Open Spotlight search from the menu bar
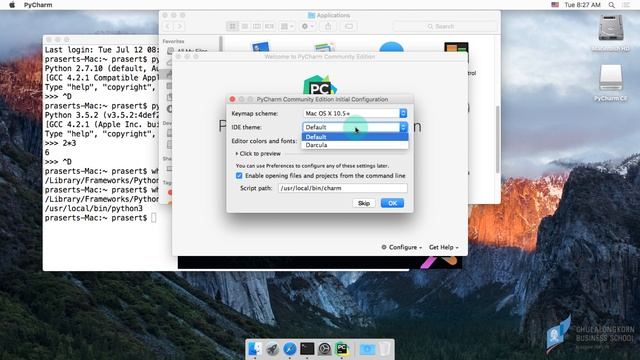The height and width of the screenshot is (360, 640). pos(611,5)
